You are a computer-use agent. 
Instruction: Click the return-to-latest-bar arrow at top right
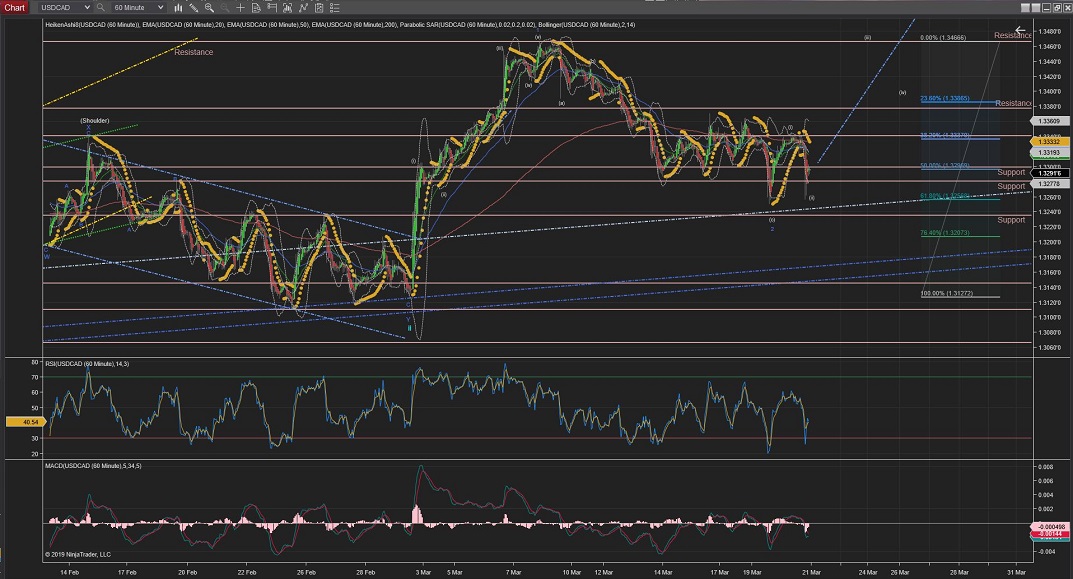[x=1020, y=31]
